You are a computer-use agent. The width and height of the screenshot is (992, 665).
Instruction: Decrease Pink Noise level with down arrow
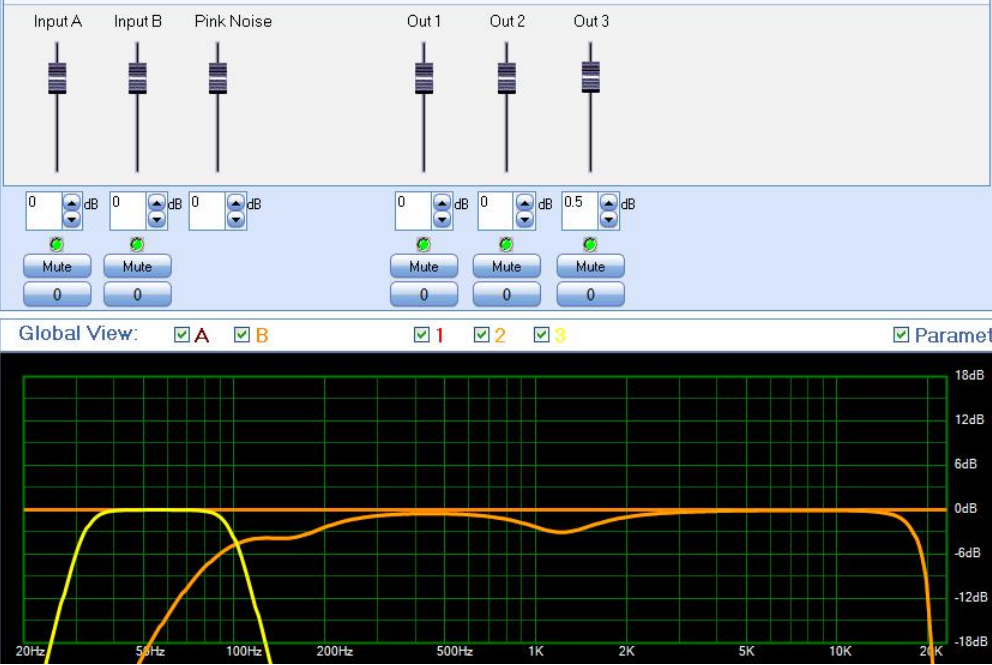click(x=236, y=220)
